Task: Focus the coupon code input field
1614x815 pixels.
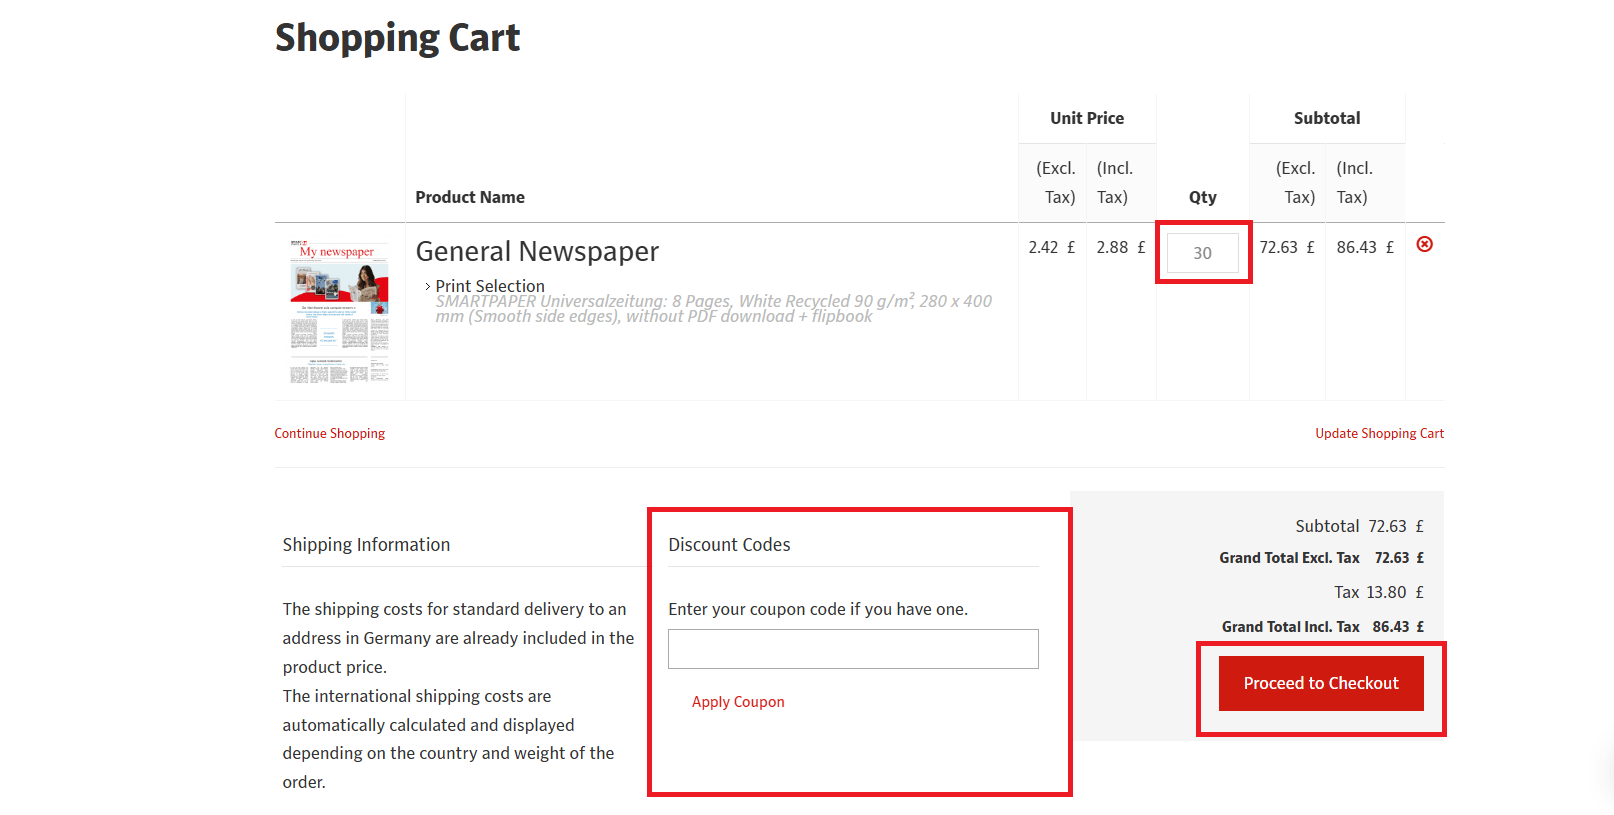Action: pos(853,649)
